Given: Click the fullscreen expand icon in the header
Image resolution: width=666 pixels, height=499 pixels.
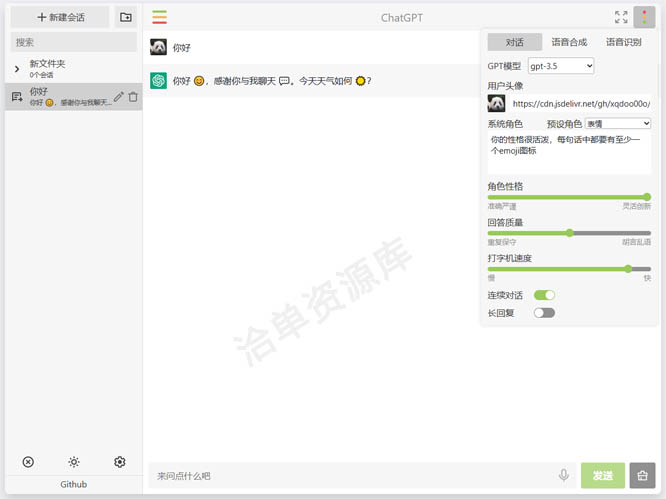Looking at the screenshot, I should coord(621,17).
